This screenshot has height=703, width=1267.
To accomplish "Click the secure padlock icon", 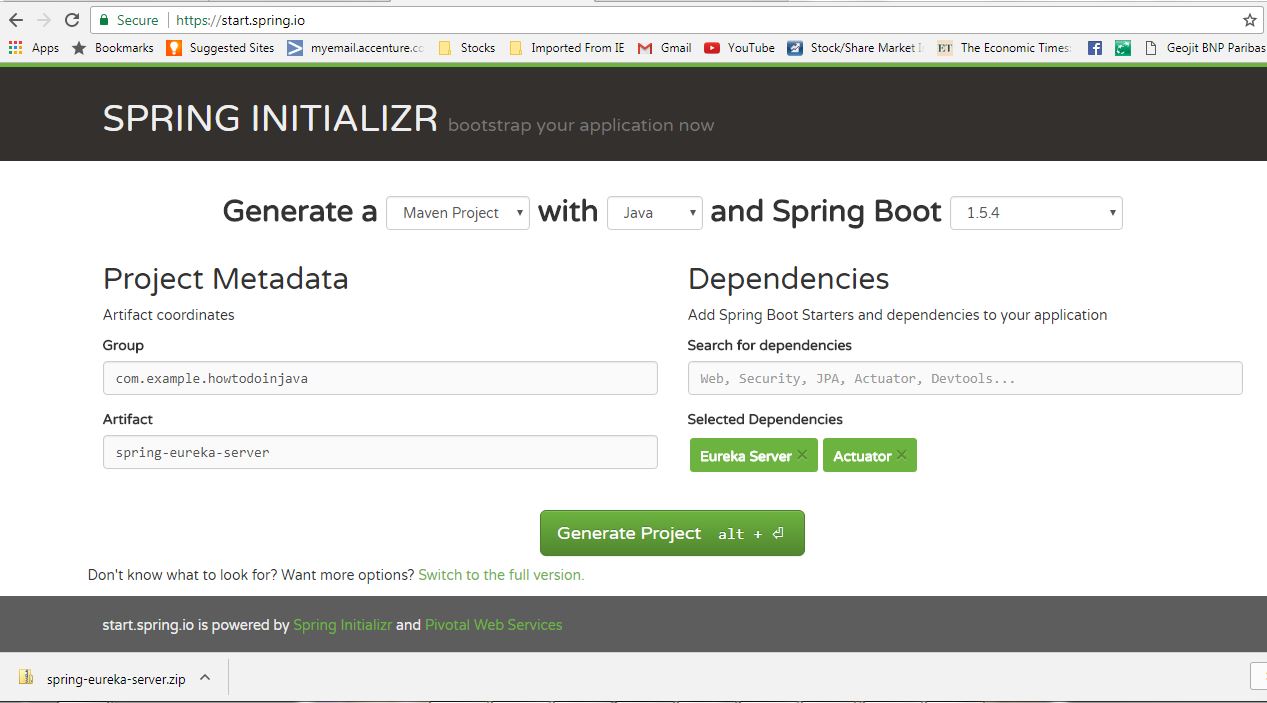I will [x=103, y=20].
